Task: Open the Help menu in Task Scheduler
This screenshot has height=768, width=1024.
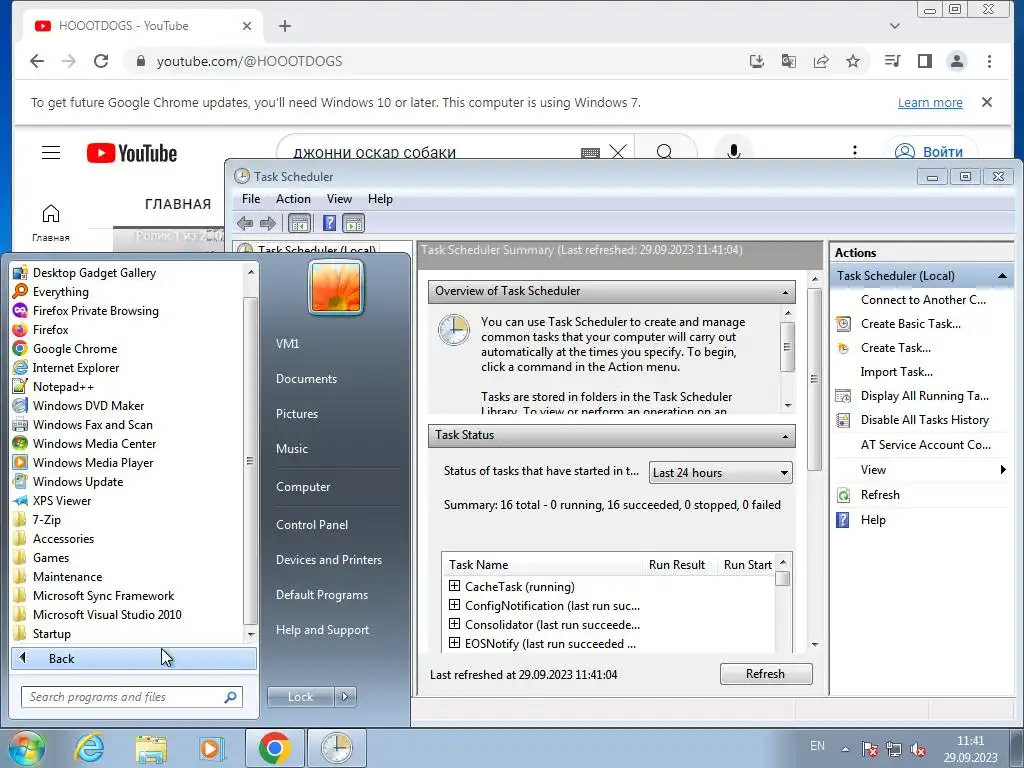Action: coord(380,199)
